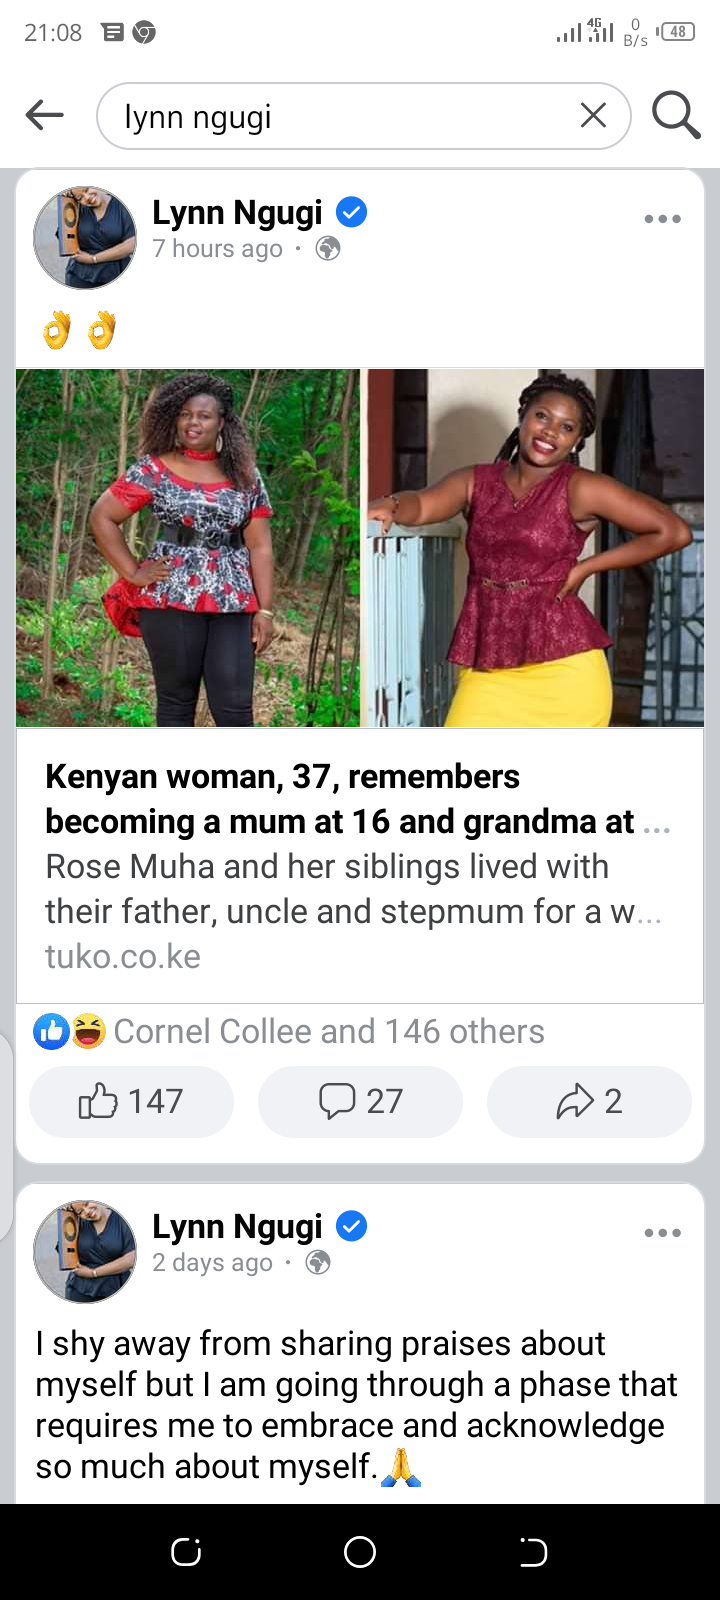The width and height of the screenshot is (720, 1600).
Task: Open Lynn Ngugi profile picture on second post
Action: (85, 1252)
